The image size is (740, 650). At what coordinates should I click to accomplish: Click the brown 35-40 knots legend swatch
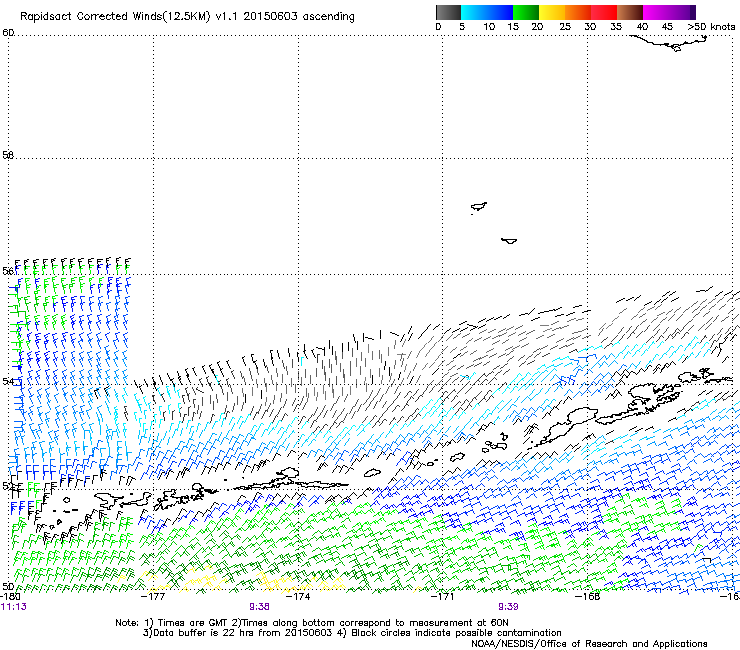[630, 12]
